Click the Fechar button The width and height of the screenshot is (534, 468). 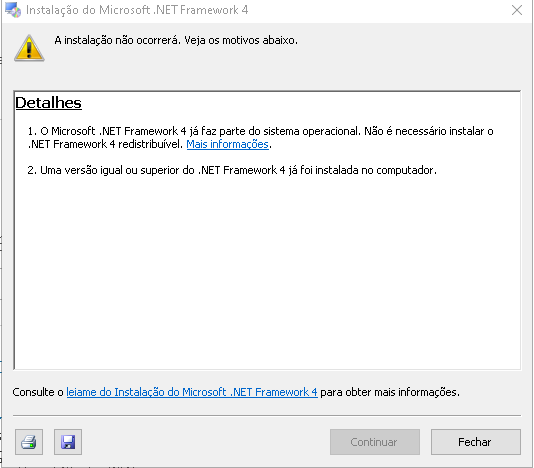click(476, 442)
